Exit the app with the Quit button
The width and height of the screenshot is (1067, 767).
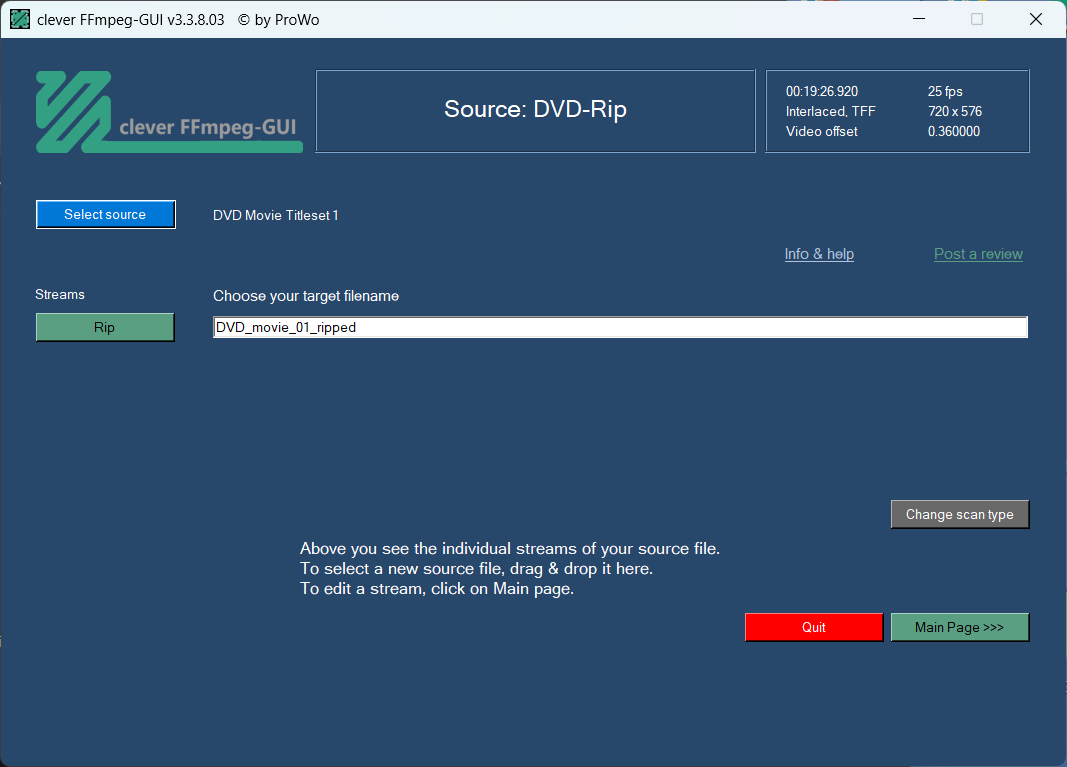814,627
